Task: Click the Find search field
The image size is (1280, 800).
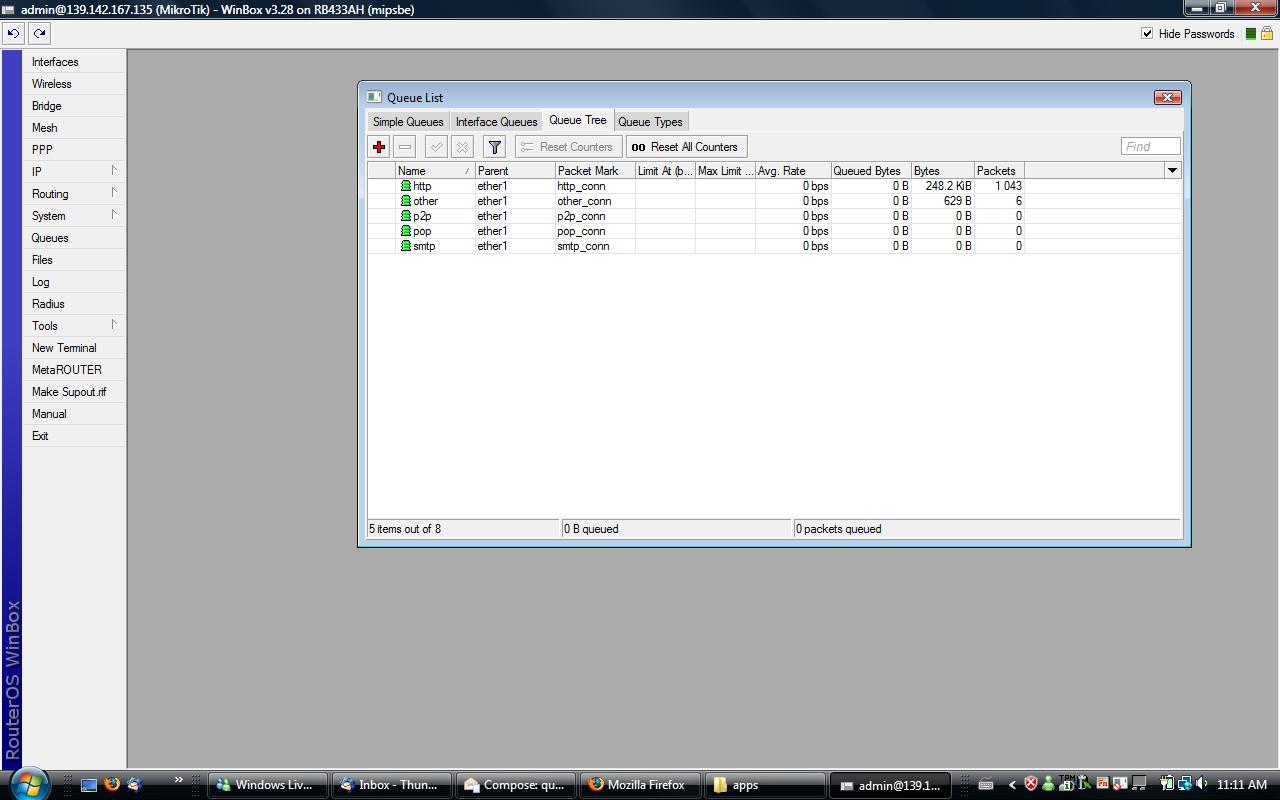Action: click(x=1150, y=146)
